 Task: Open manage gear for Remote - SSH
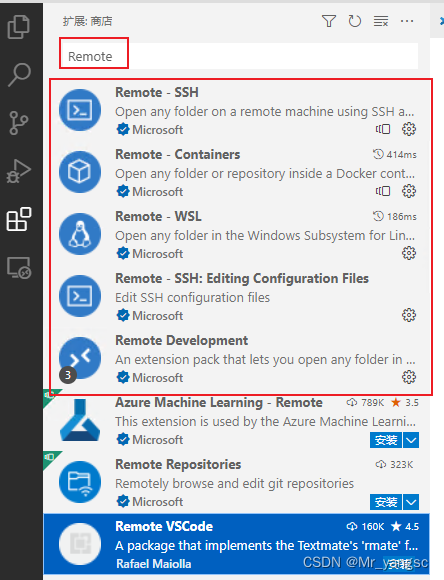coord(409,129)
